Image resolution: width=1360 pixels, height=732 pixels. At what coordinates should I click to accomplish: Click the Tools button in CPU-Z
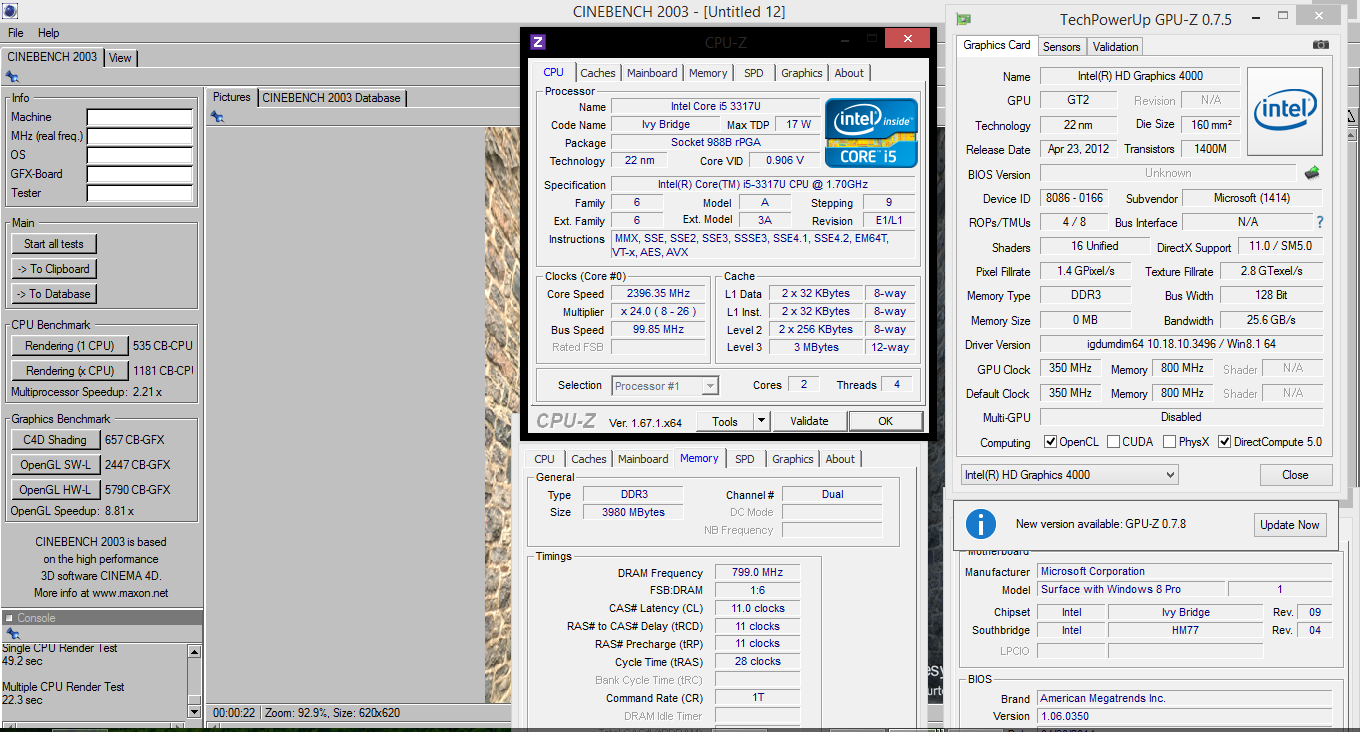point(725,421)
